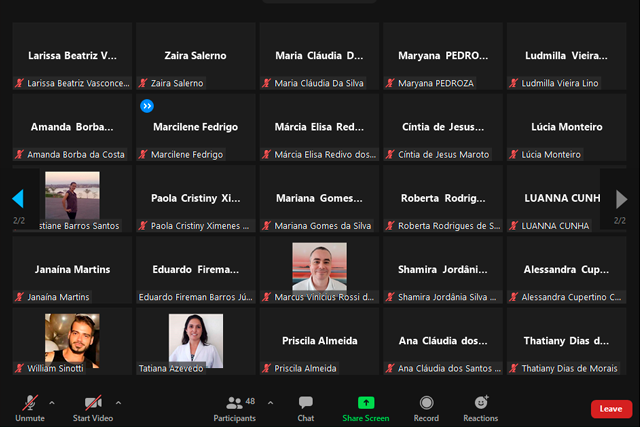Click the green Share Screen icon
The width and height of the screenshot is (640, 427).
point(366,405)
